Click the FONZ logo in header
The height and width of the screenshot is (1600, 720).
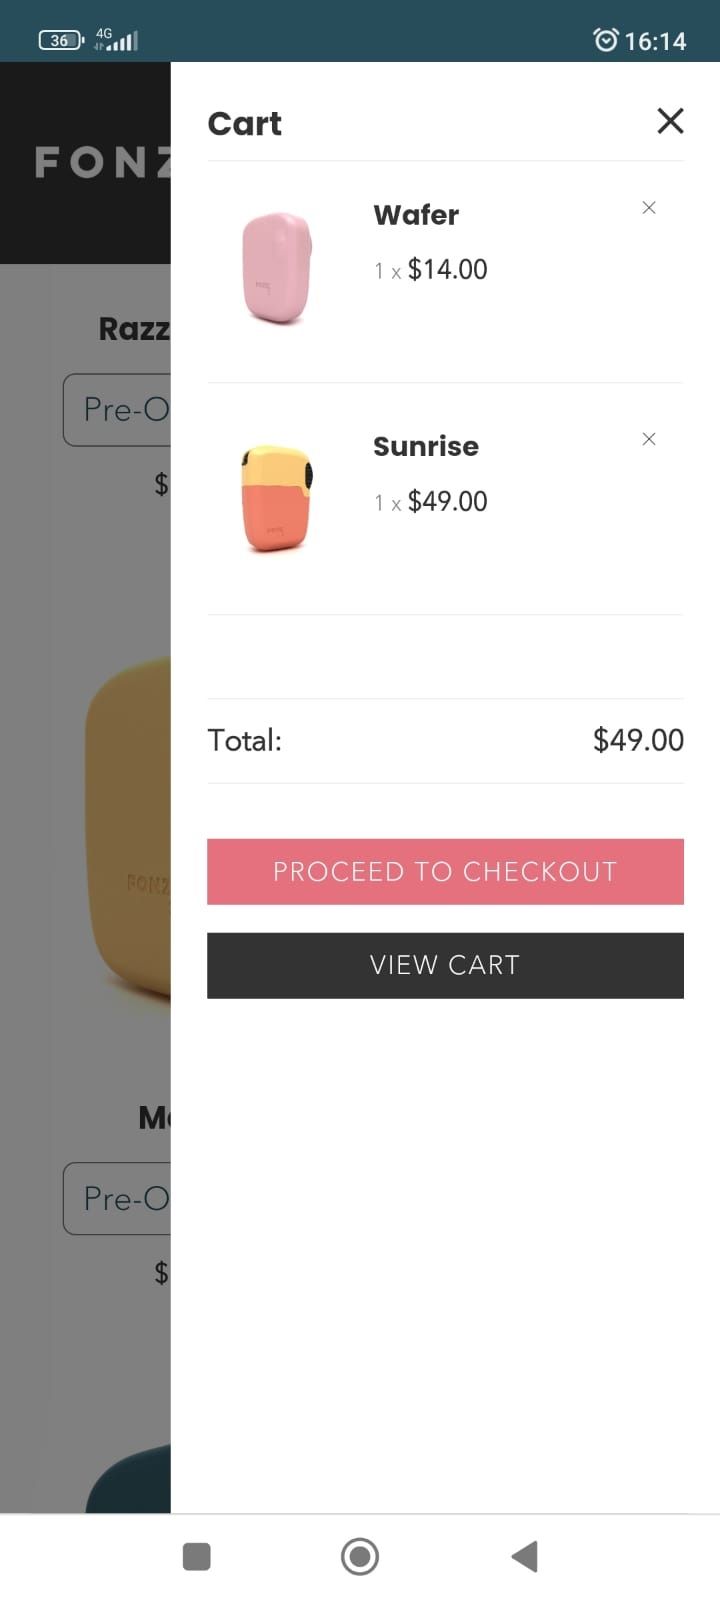tap(102, 162)
